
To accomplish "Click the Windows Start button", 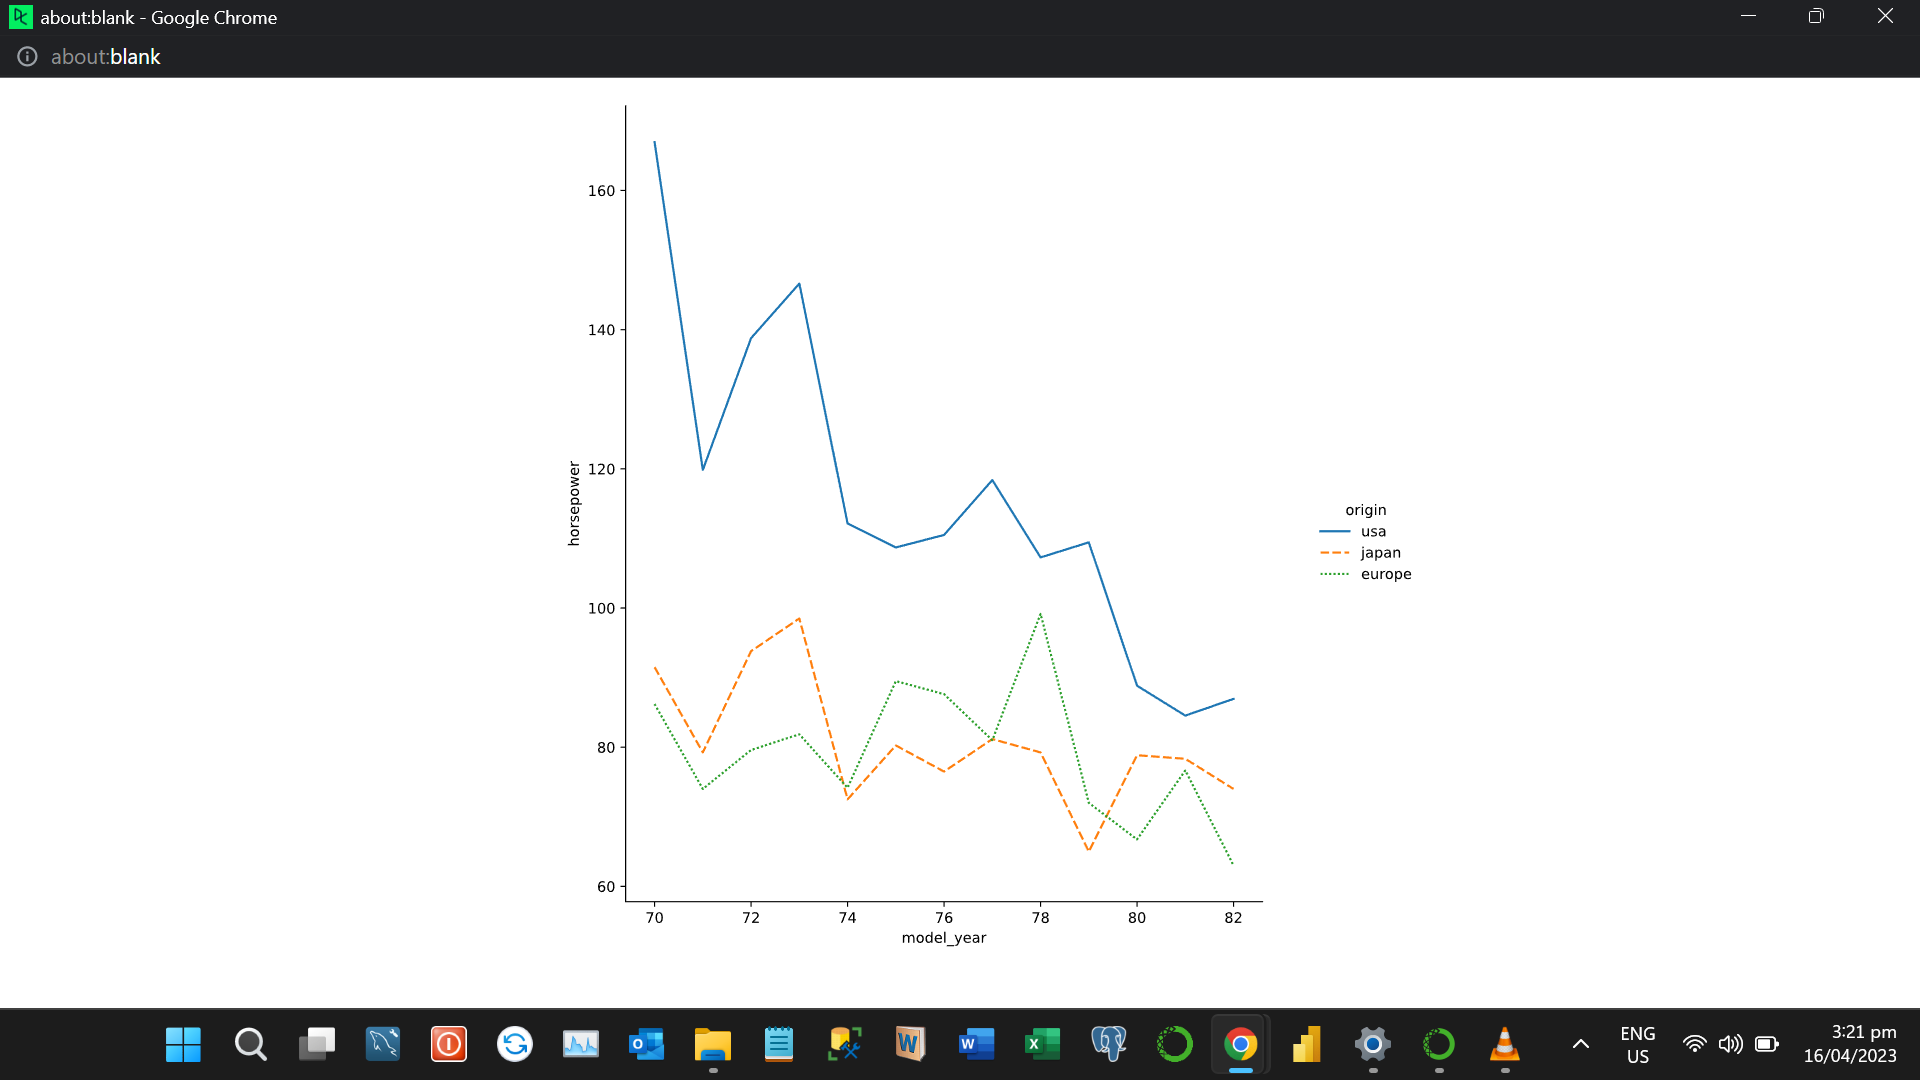I will (x=183, y=1044).
